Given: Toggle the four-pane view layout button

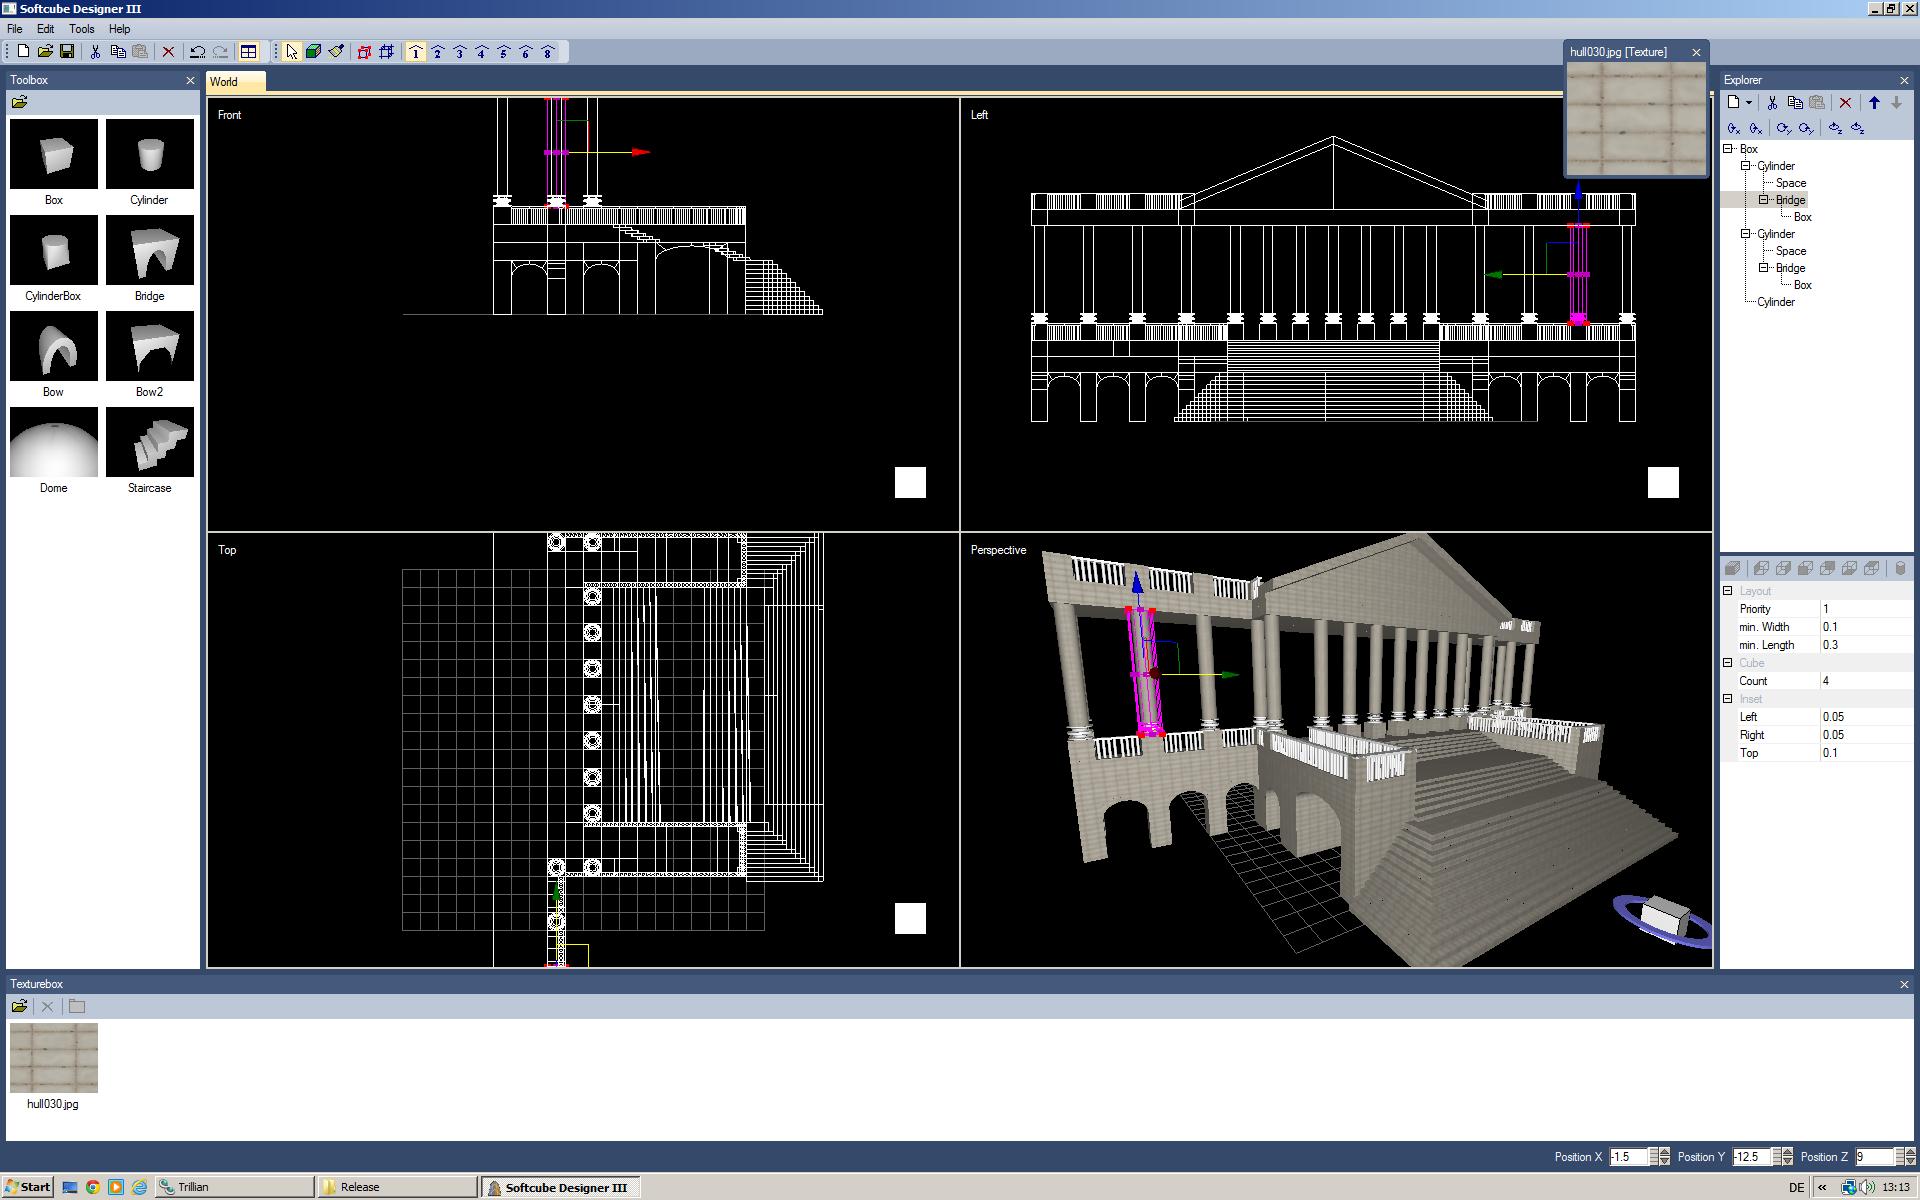Looking at the screenshot, I should tap(249, 52).
